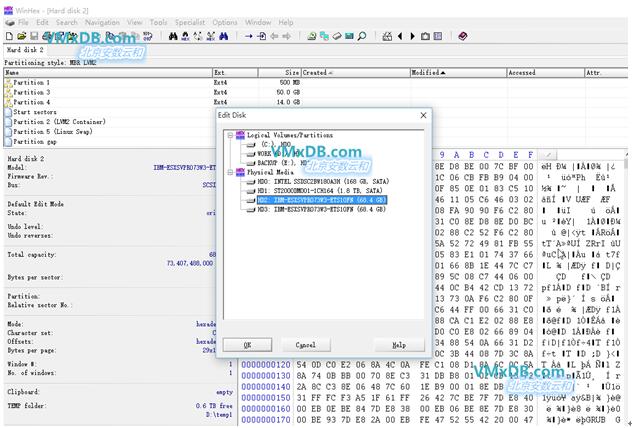This screenshot has width=632, height=428.
Task: Click the black right triangle icon
Action: (x=412, y=36)
